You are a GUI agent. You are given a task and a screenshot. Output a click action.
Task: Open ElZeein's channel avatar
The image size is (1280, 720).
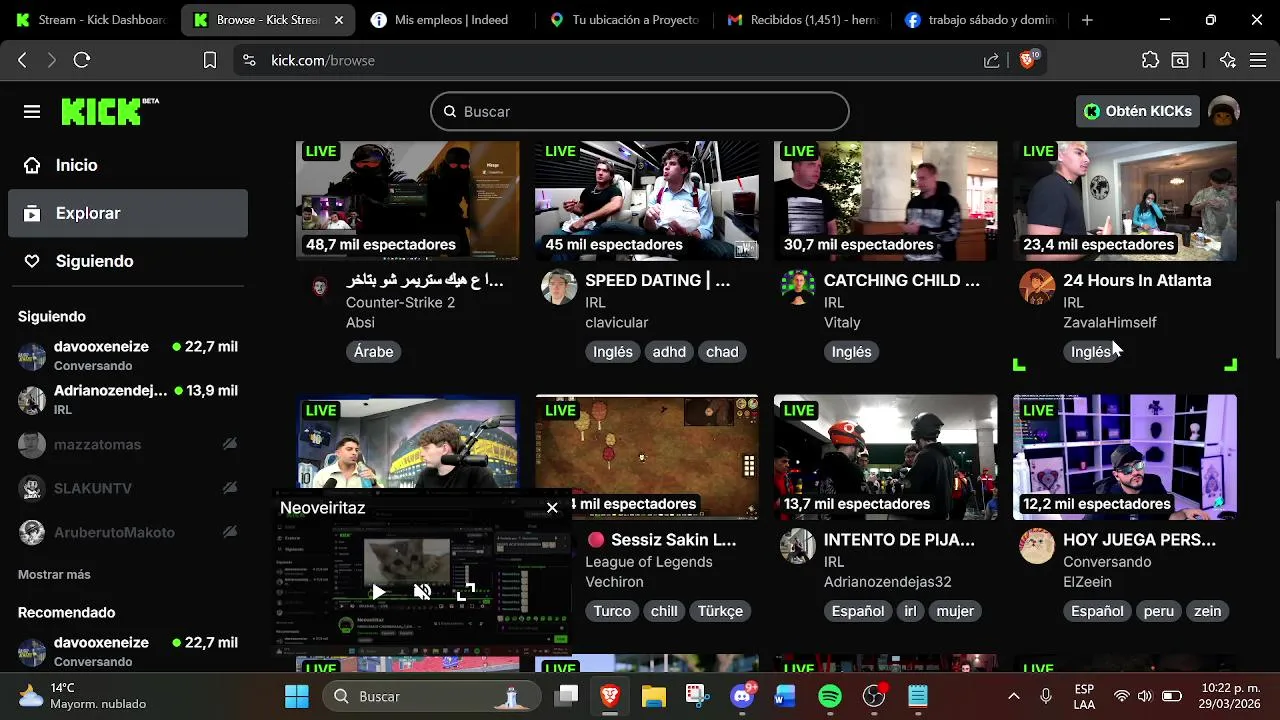coord(1037,546)
